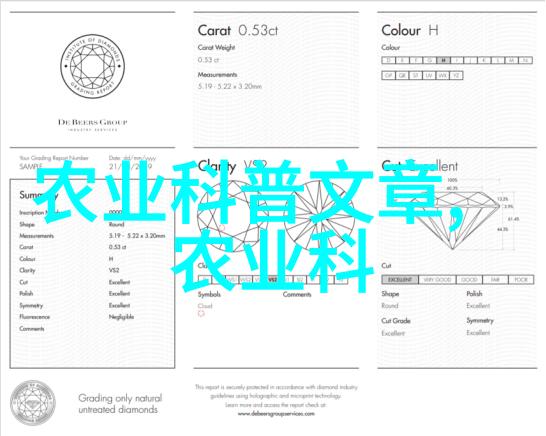
Task: Click the Measurements value under Carat Weight
Action: tap(230, 86)
